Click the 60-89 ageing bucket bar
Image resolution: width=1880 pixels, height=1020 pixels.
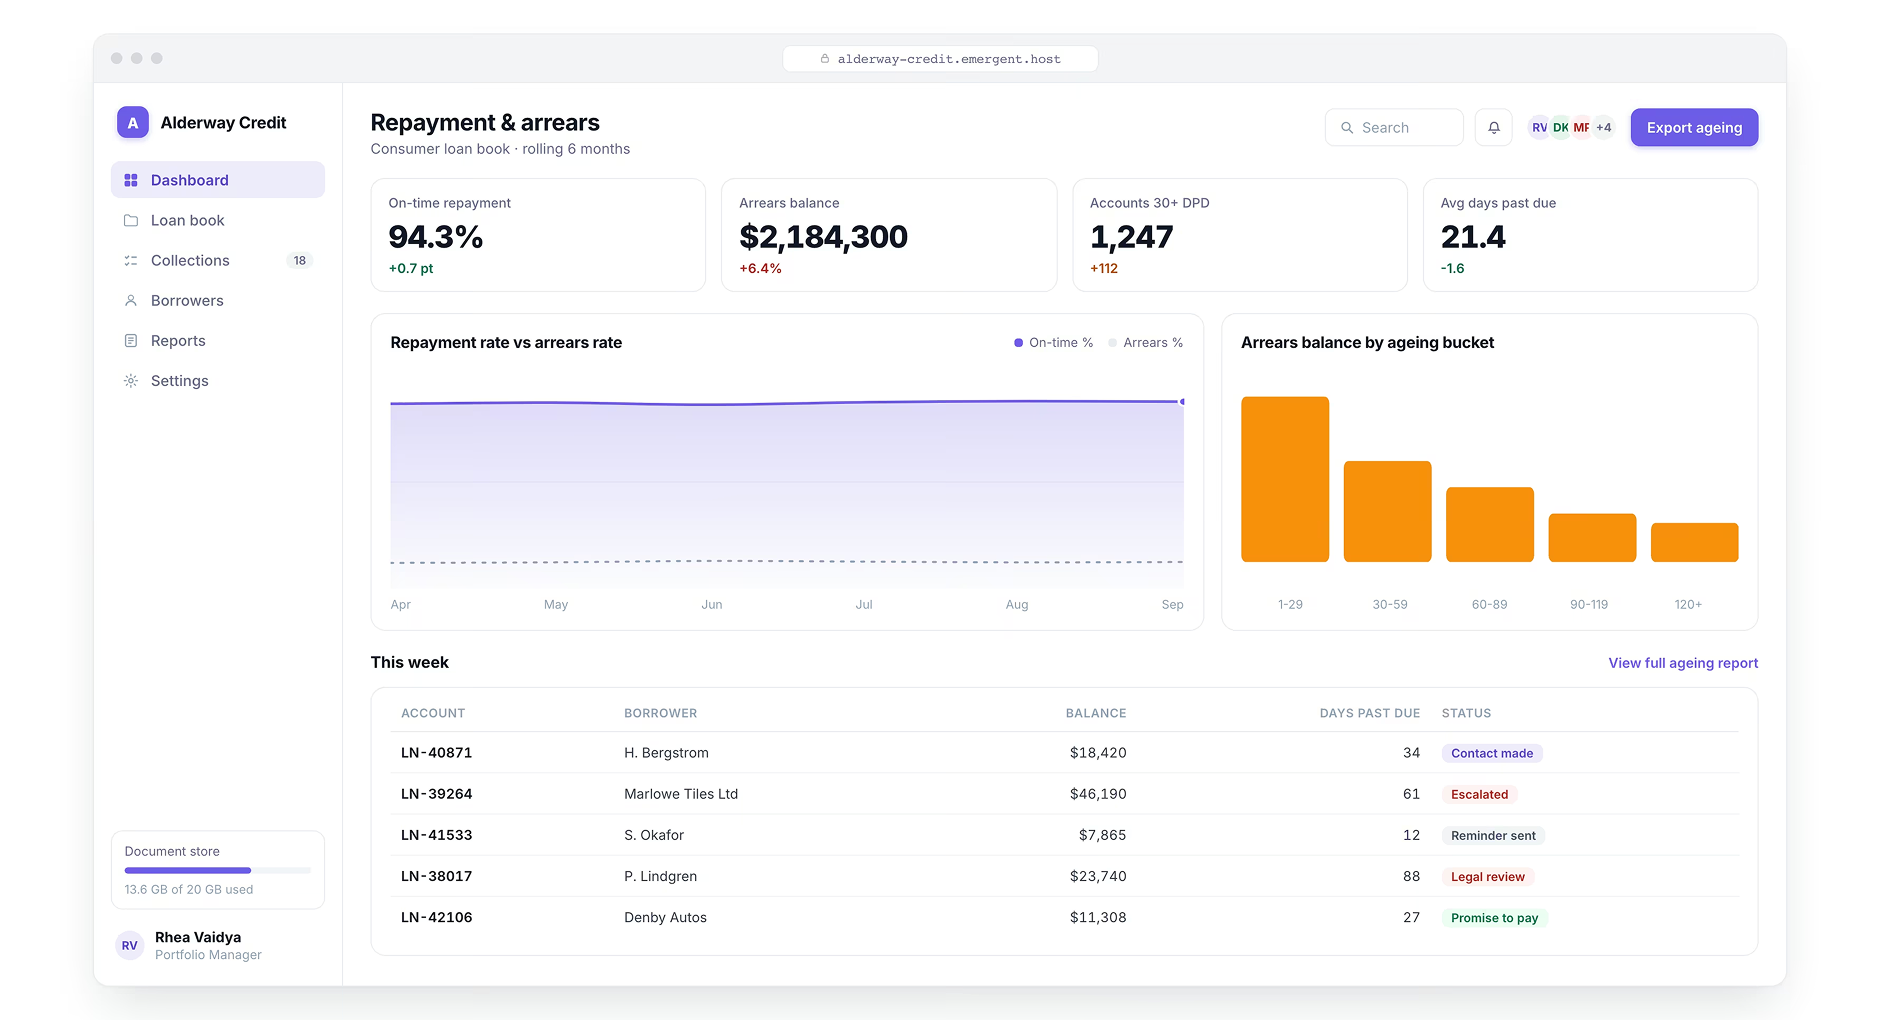pyautogui.click(x=1490, y=524)
